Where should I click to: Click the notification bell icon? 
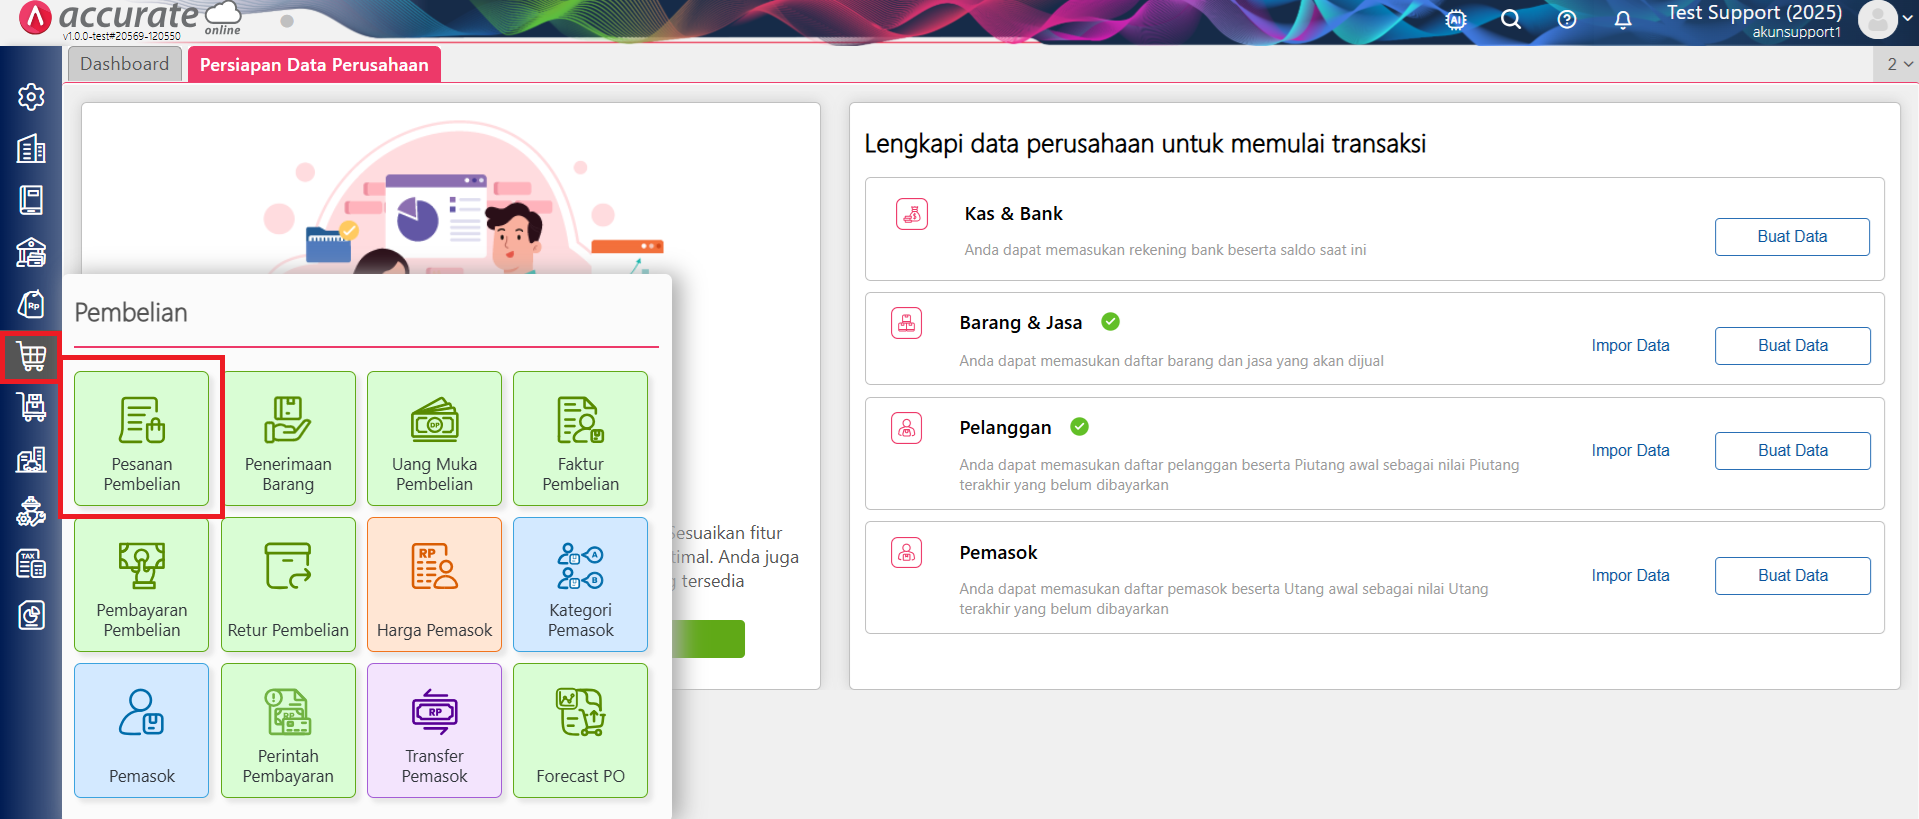pos(1623,20)
